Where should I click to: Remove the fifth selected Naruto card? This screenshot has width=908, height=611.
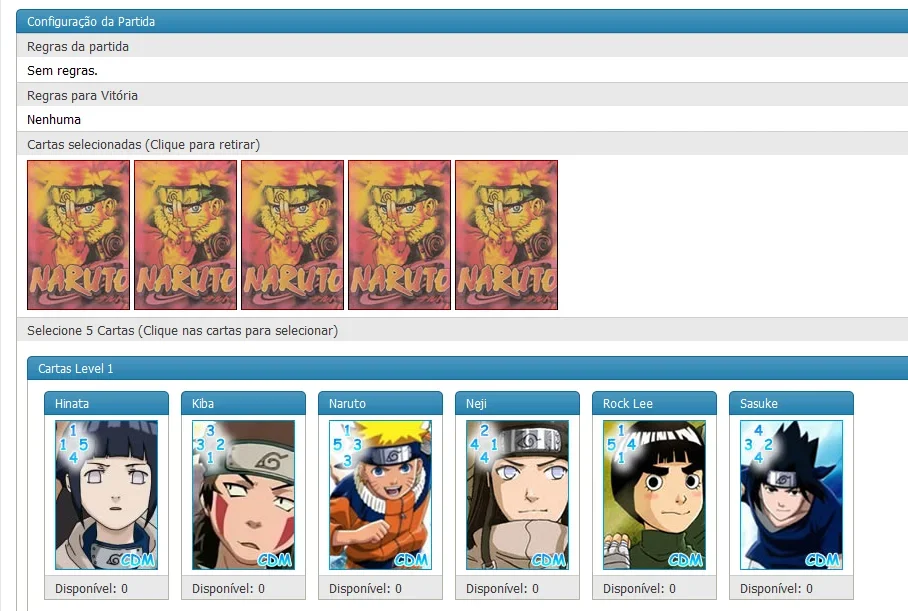[x=507, y=235]
